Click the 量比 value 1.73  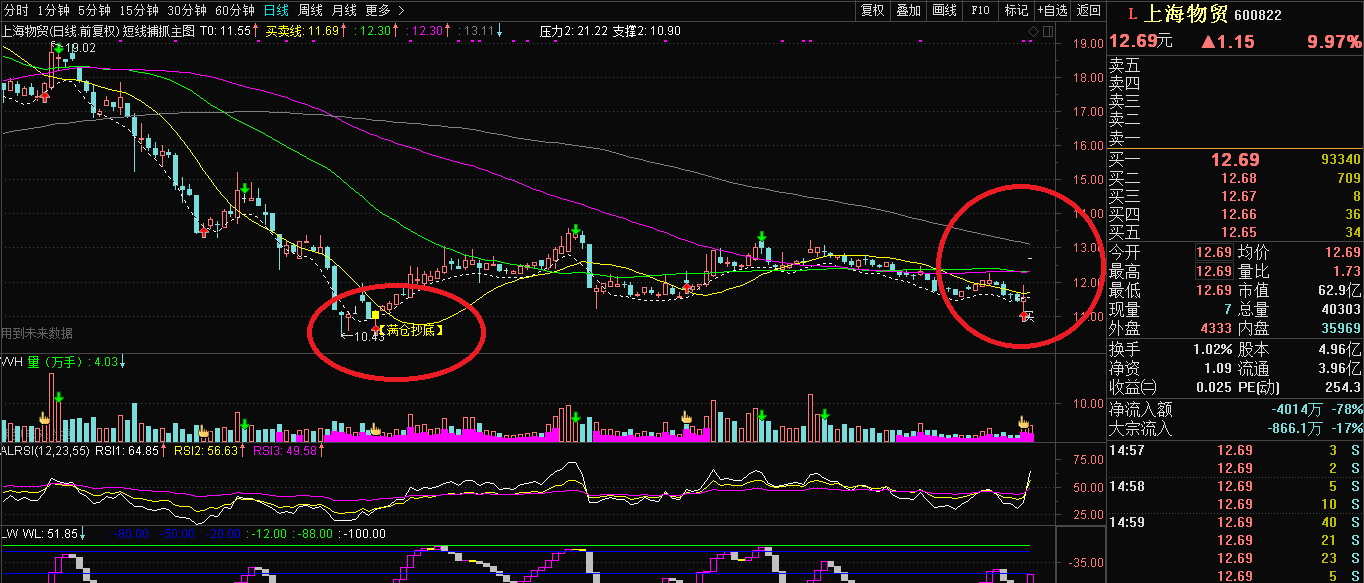tap(1345, 271)
